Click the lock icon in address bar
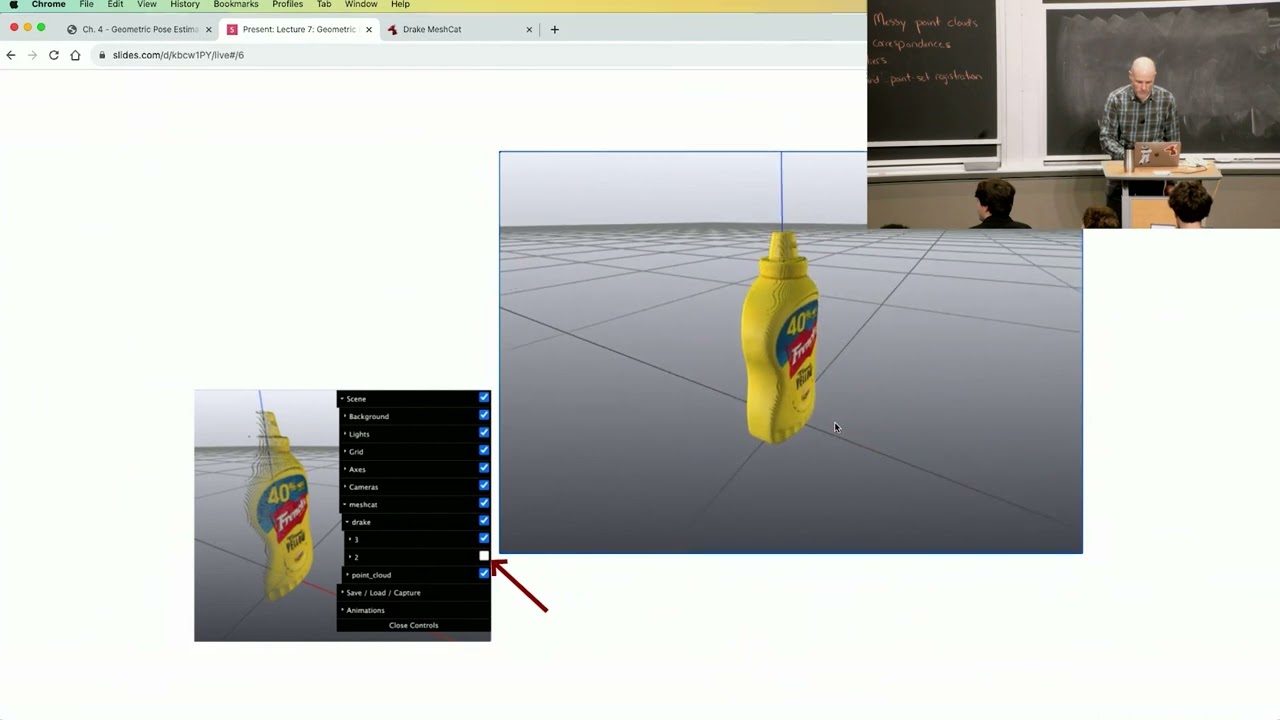 pyautogui.click(x=102, y=55)
